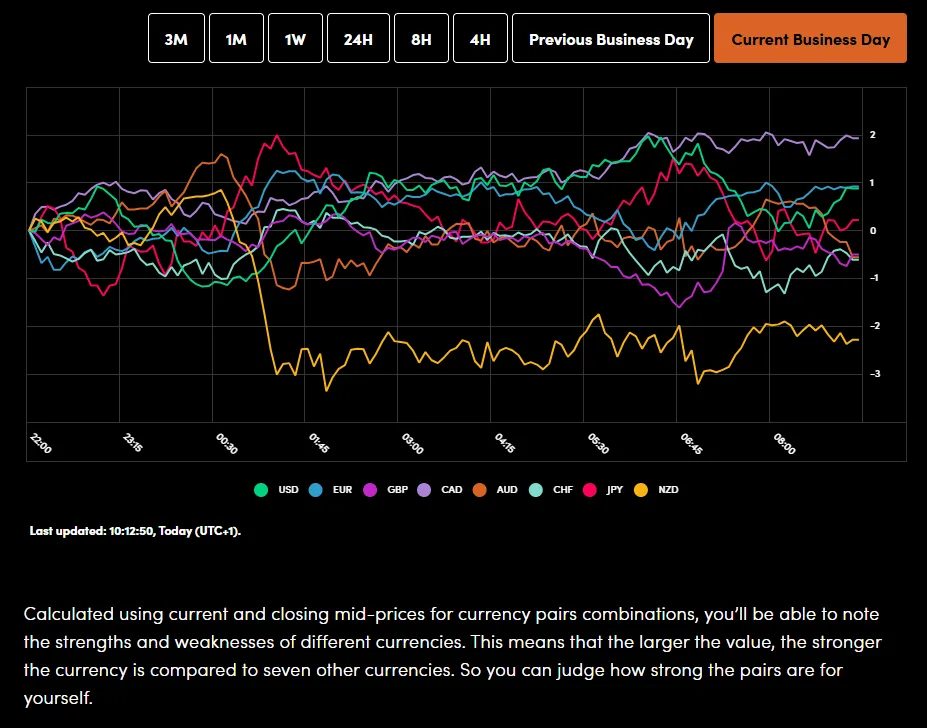Switch to the 4H timeframe
This screenshot has width=927, height=728.
tap(480, 39)
